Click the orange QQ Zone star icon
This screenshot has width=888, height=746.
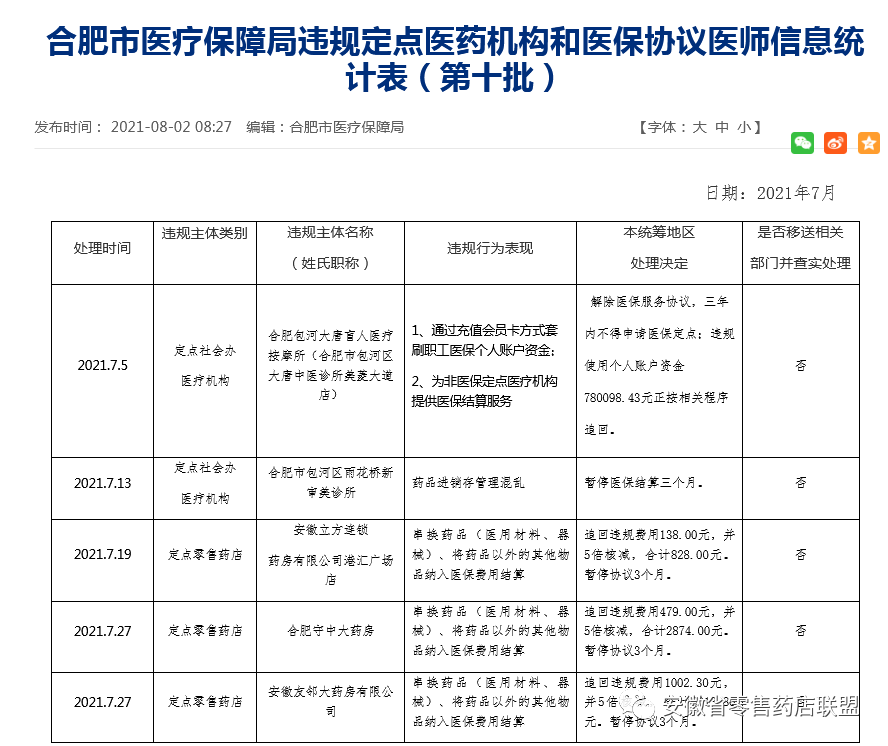tap(868, 143)
